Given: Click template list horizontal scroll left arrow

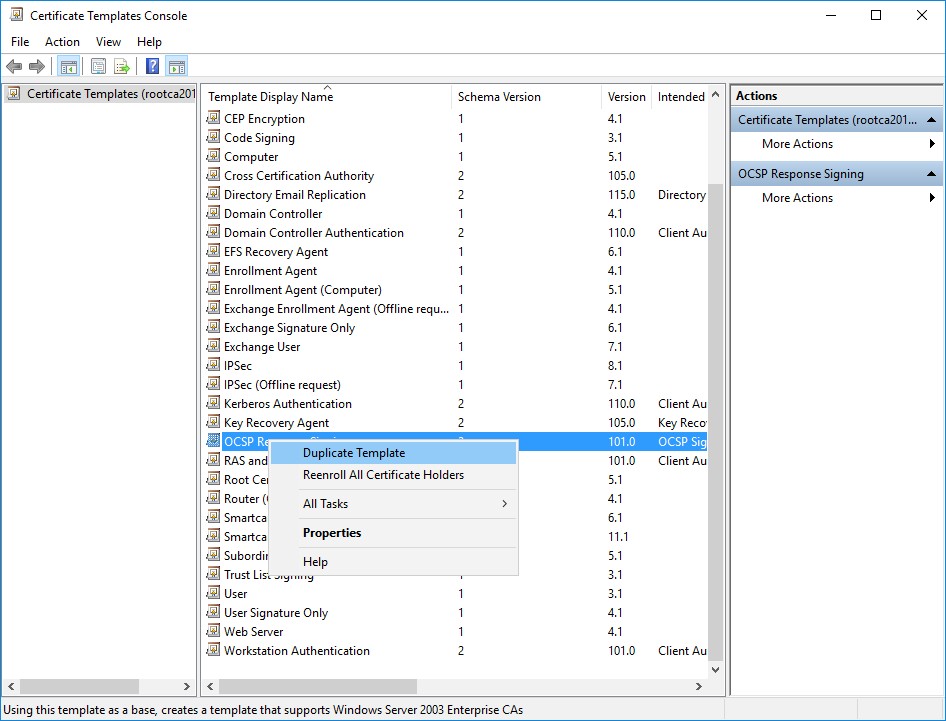Looking at the screenshot, I should coord(210,687).
